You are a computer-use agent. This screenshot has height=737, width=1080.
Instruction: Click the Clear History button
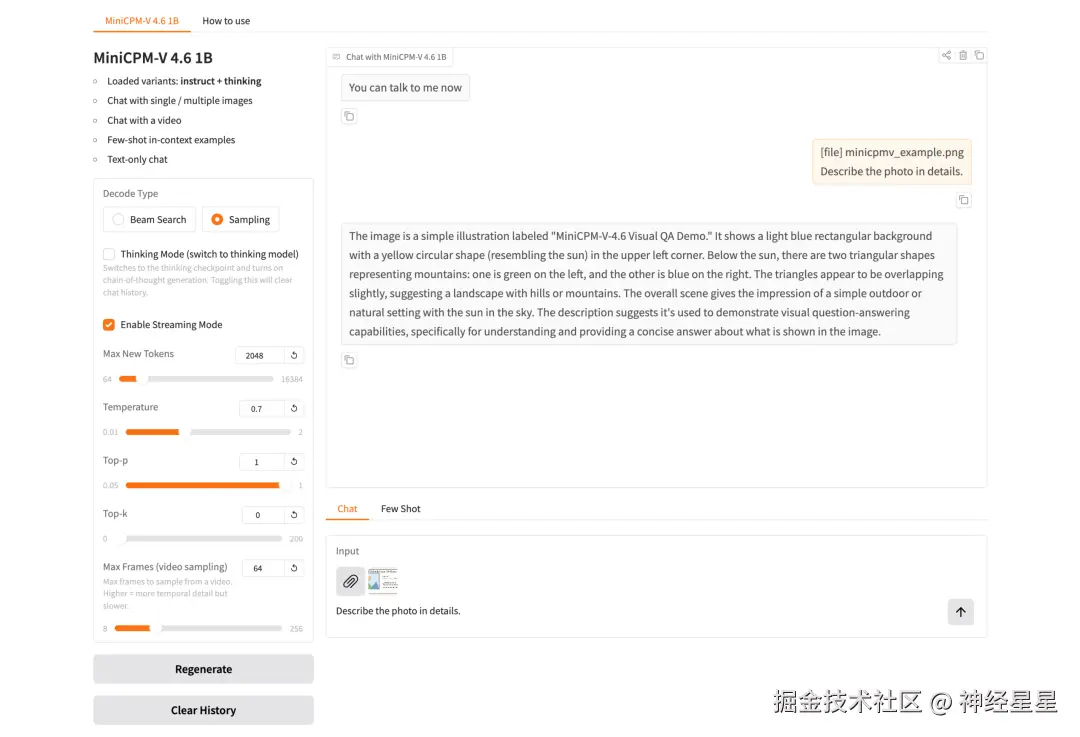pyautogui.click(x=203, y=710)
